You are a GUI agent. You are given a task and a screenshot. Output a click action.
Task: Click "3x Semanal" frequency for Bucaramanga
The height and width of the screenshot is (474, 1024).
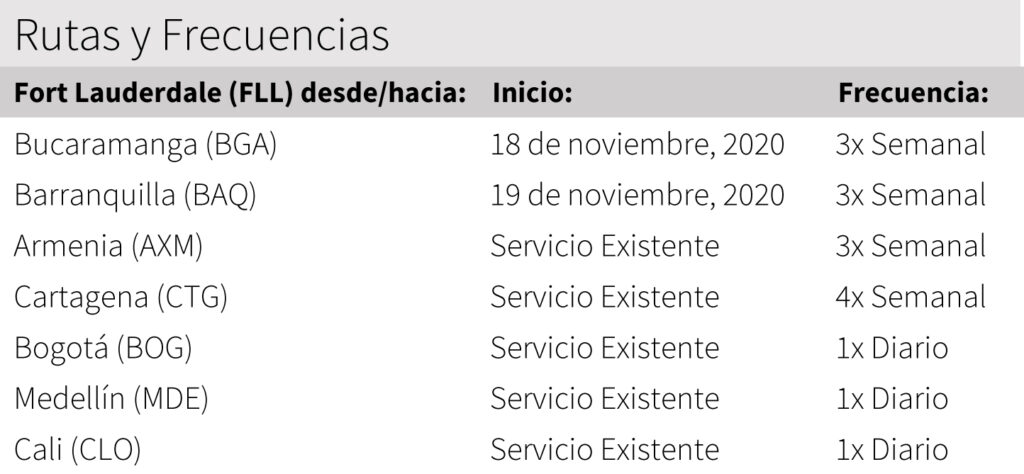tap(910, 144)
